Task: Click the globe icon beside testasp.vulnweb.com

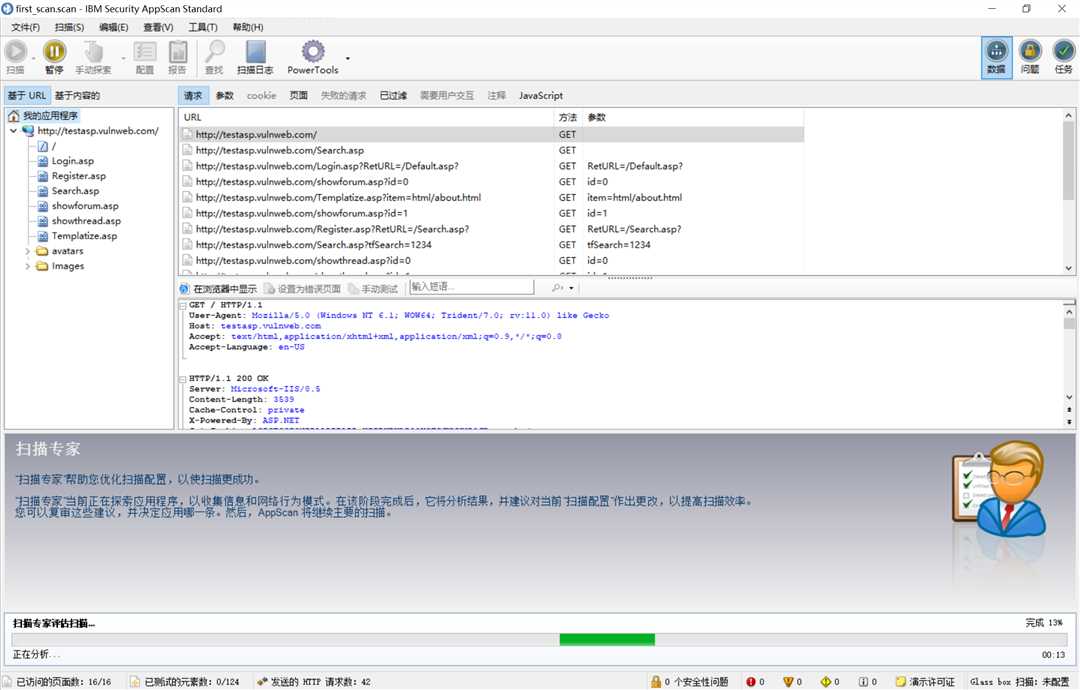Action: (28, 131)
